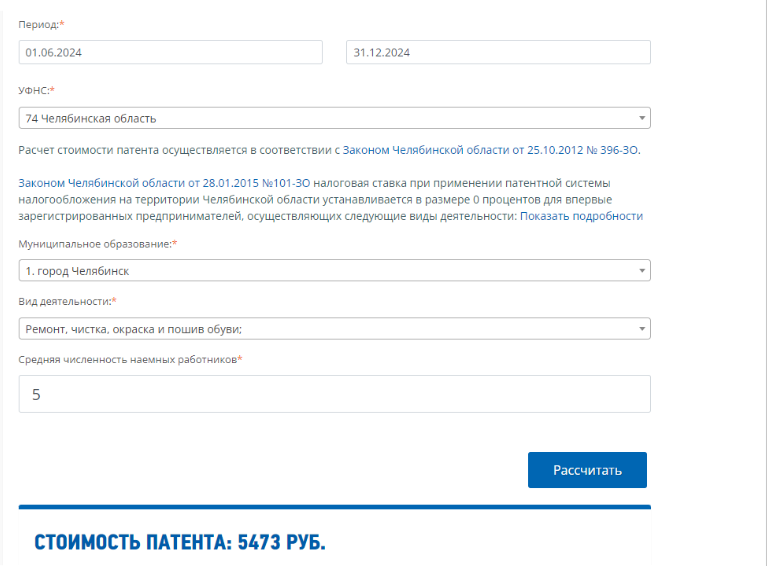The height and width of the screenshot is (566, 767).
Task: Click the Вид деятельности label
Action: point(67,302)
